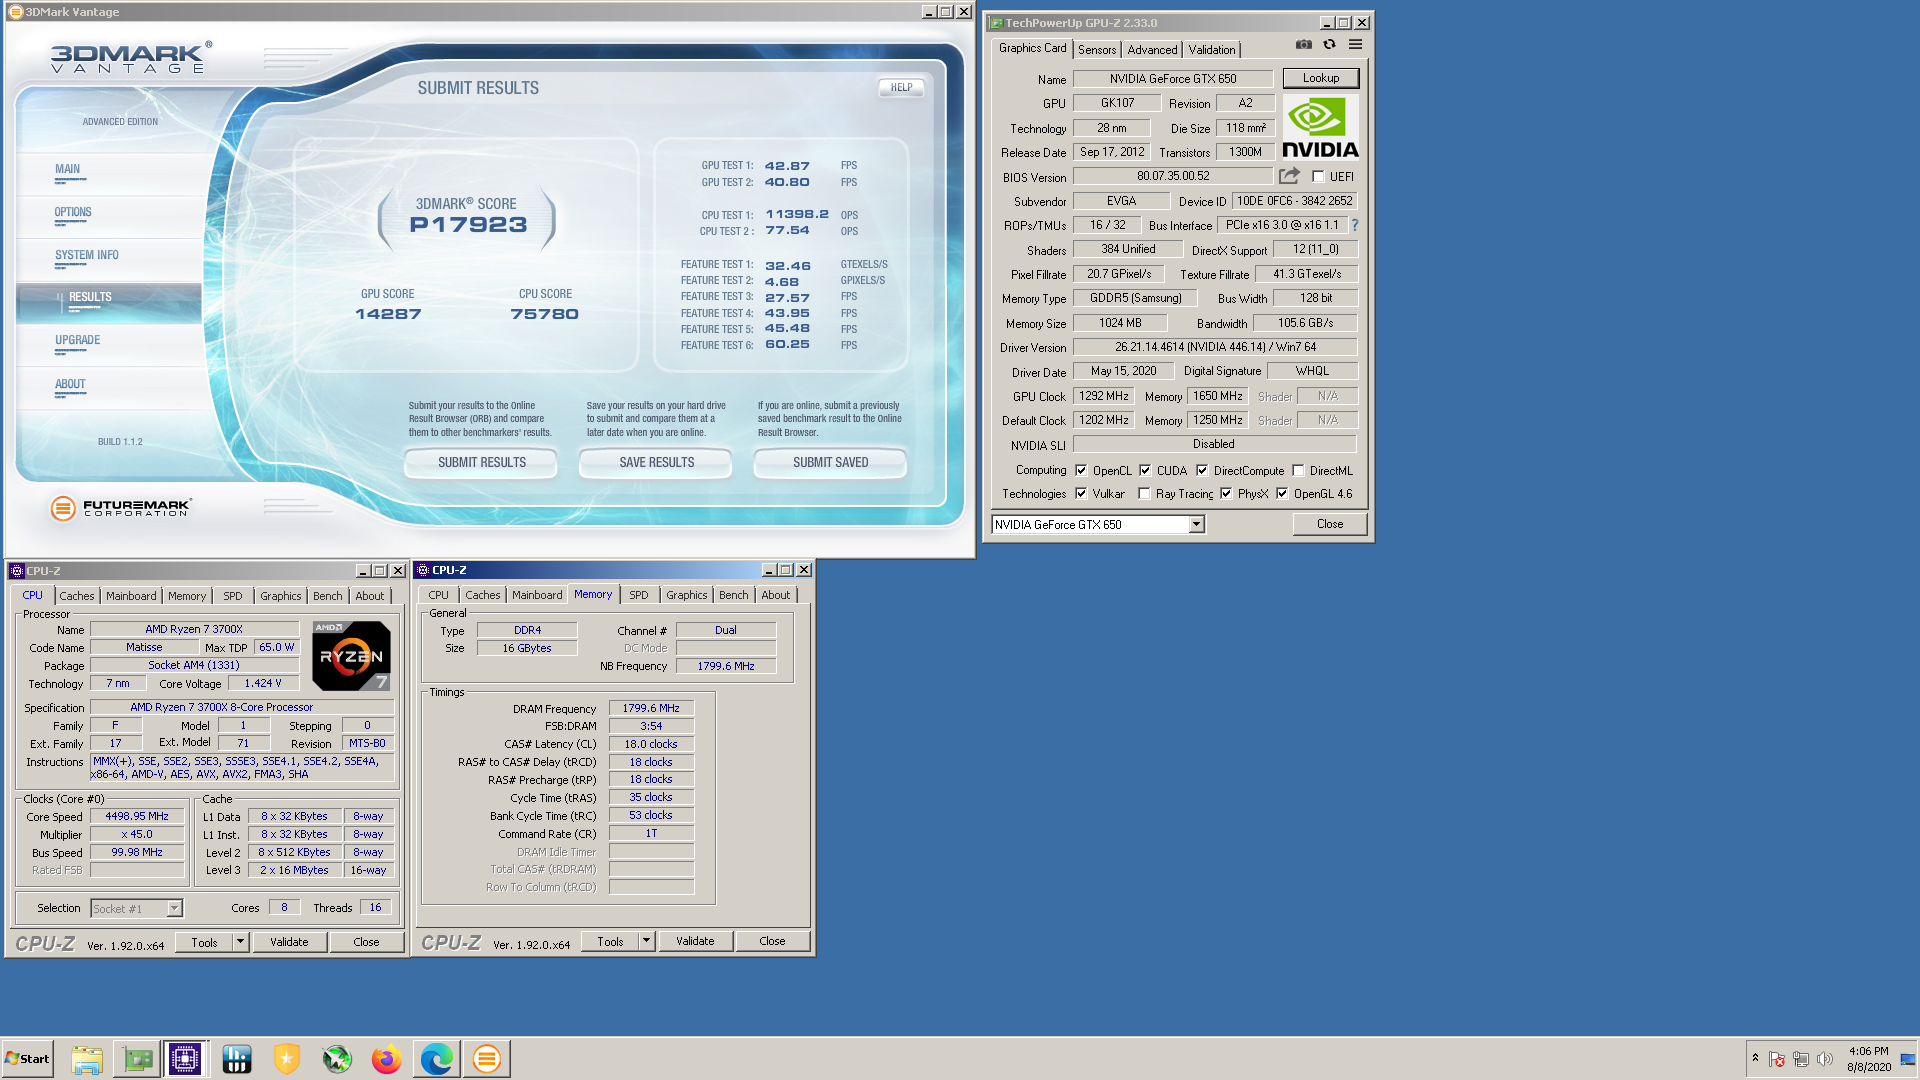This screenshot has width=1920, height=1080.
Task: Click the Futuremark Corporation logo
Action: (x=121, y=508)
